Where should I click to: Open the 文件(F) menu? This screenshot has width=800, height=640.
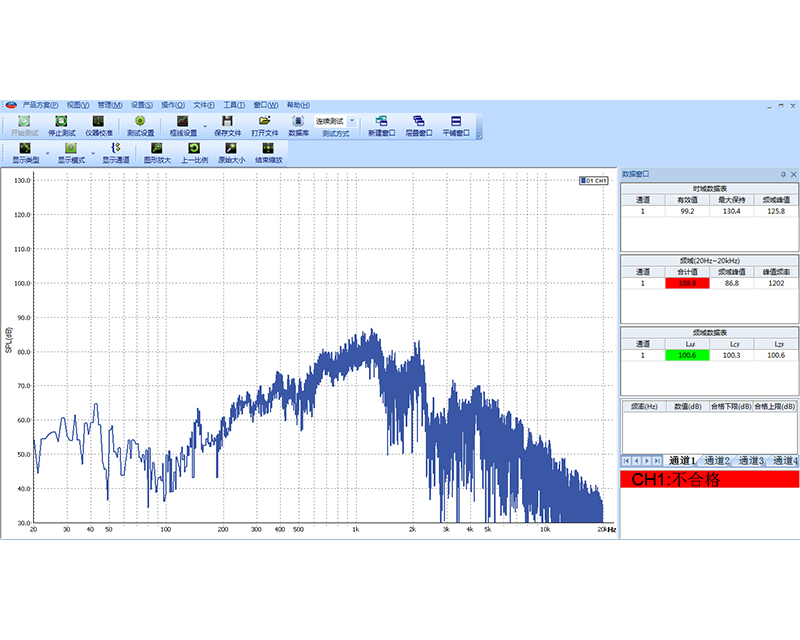[x=204, y=105]
